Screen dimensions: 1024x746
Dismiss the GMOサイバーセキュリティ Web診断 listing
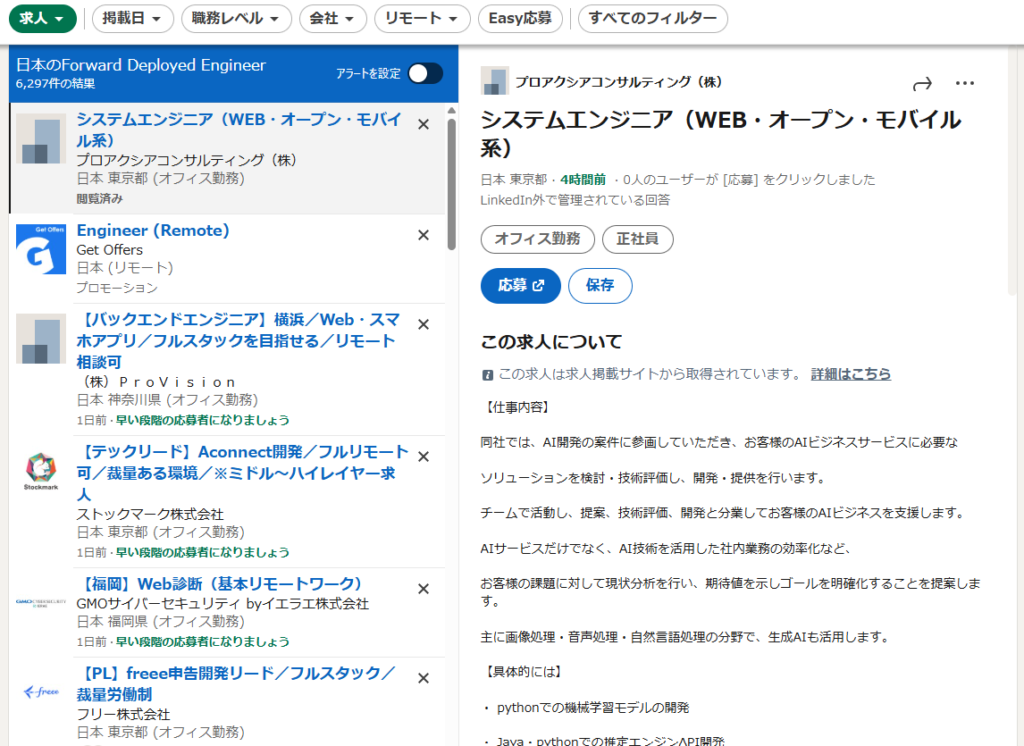[x=423, y=589]
